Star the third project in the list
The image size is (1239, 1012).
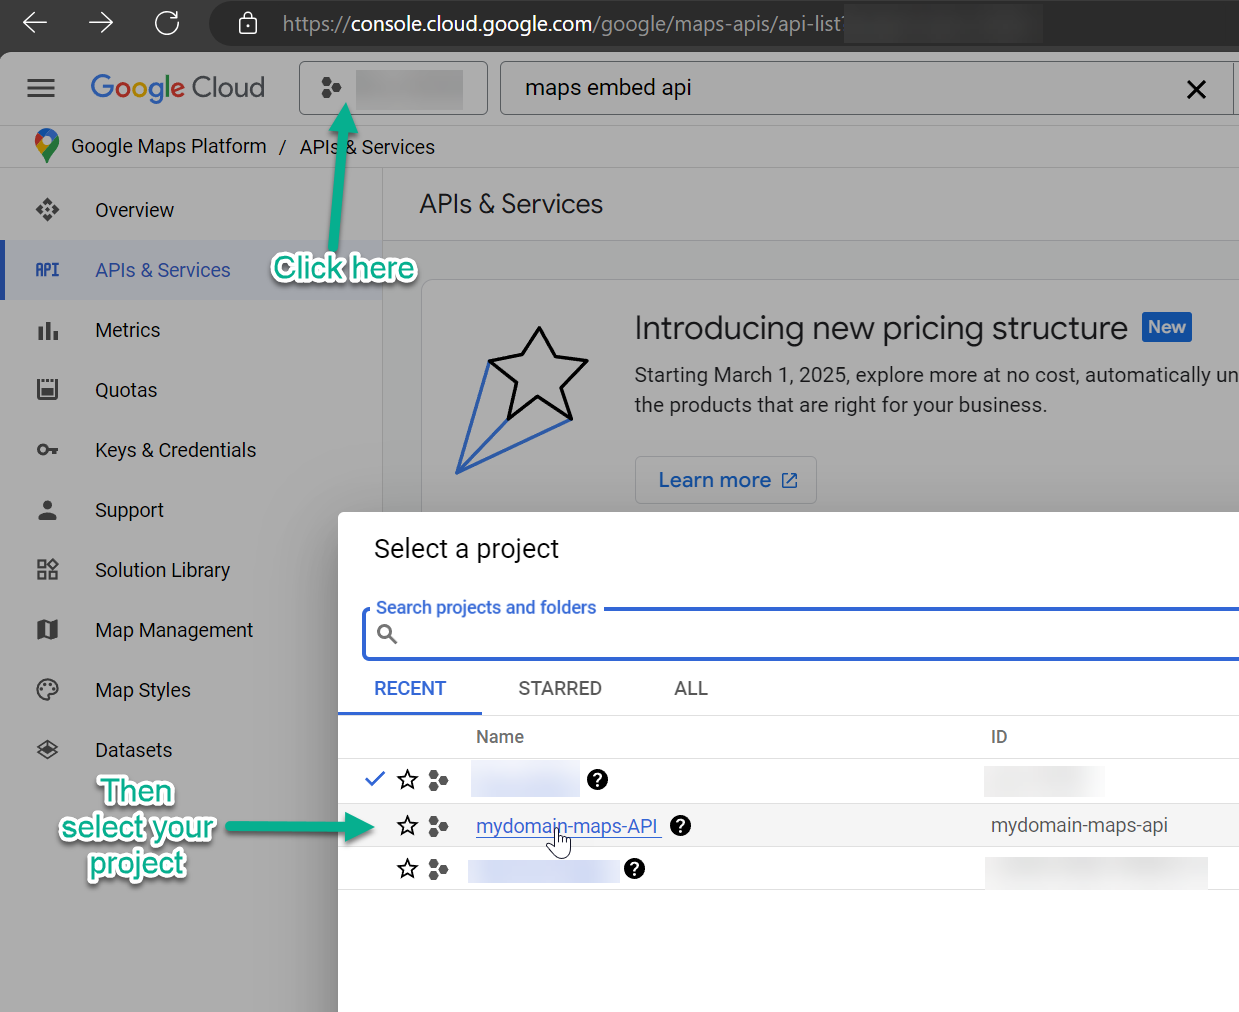coord(407,869)
